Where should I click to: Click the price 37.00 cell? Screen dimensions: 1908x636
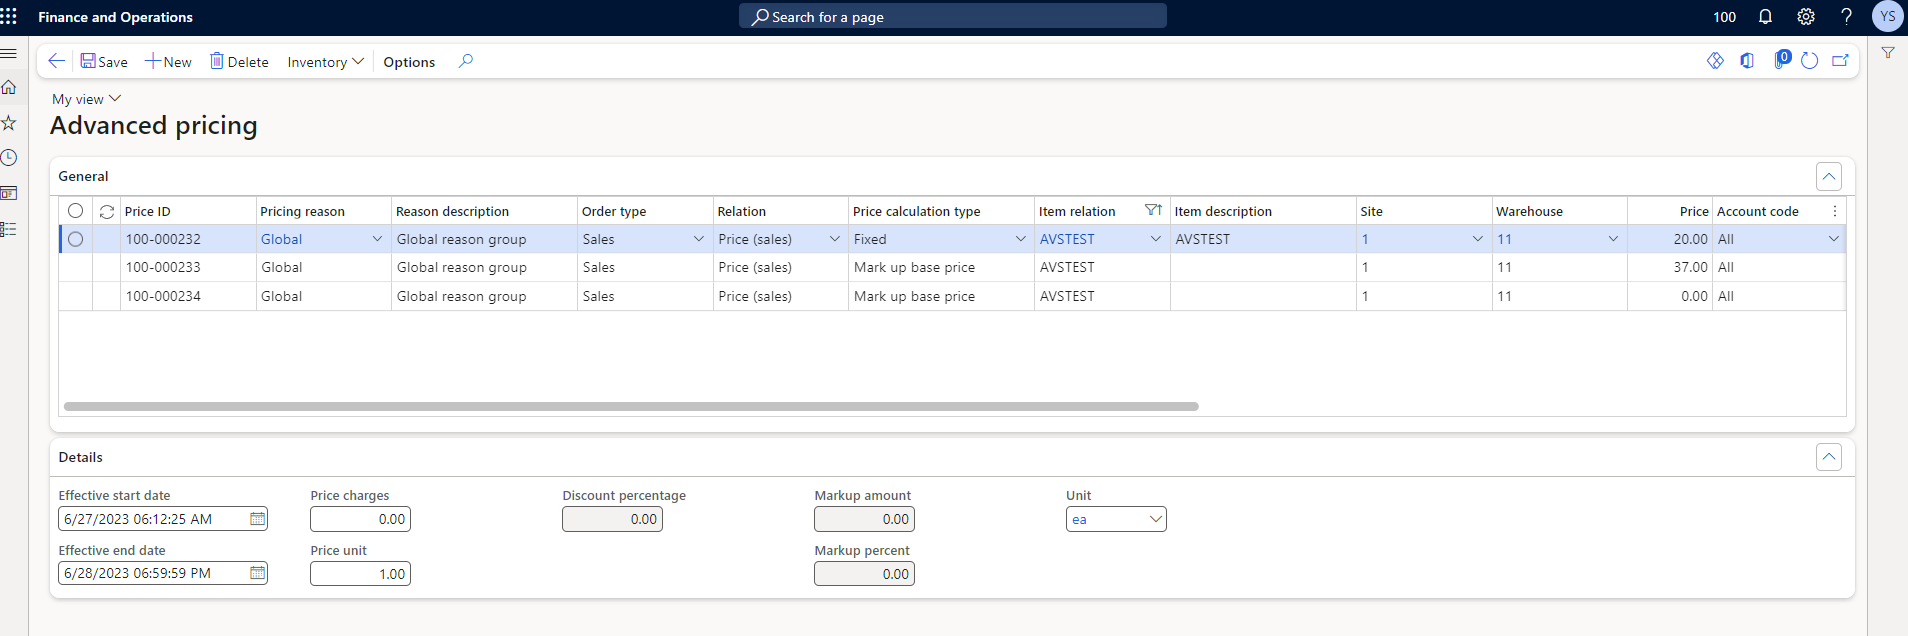[1669, 267]
